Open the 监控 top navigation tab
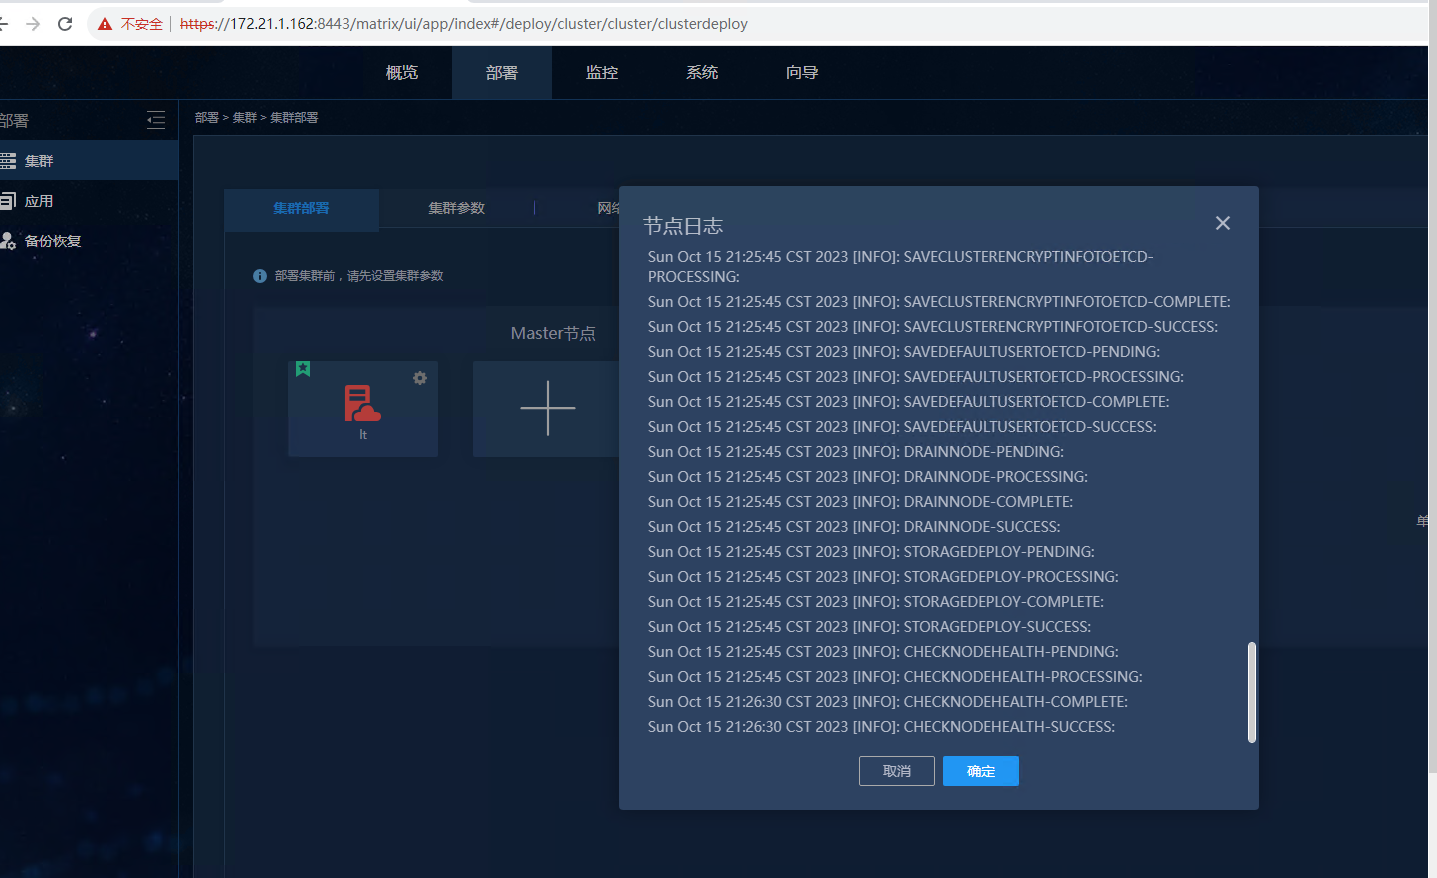 pyautogui.click(x=602, y=73)
